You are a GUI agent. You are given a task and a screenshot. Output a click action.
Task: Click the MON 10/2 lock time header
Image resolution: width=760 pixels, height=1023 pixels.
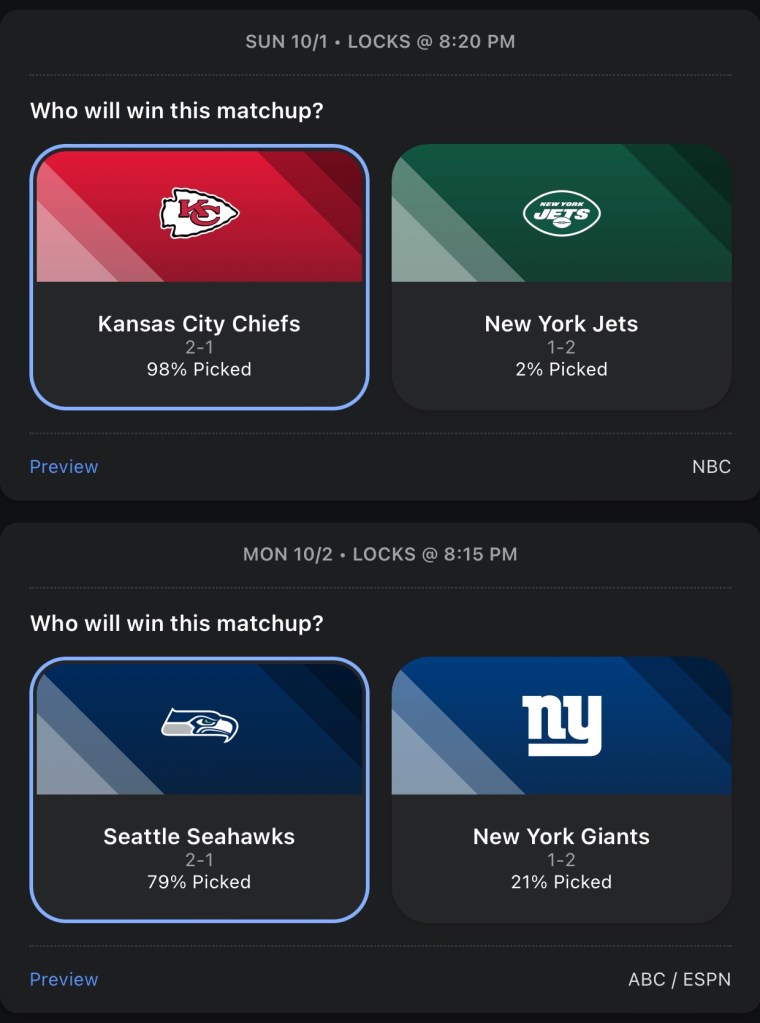(380, 554)
